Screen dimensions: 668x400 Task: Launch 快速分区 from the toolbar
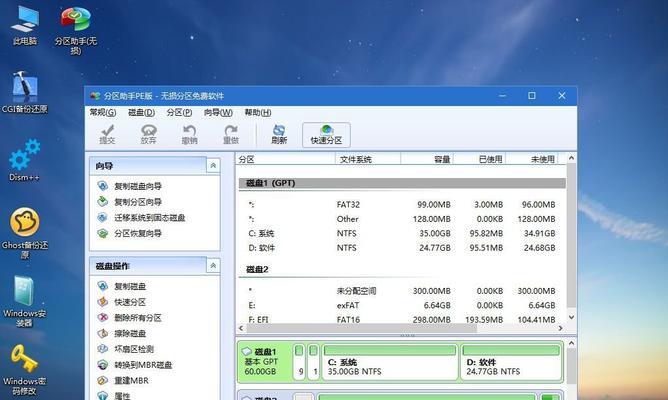pyautogui.click(x=326, y=133)
